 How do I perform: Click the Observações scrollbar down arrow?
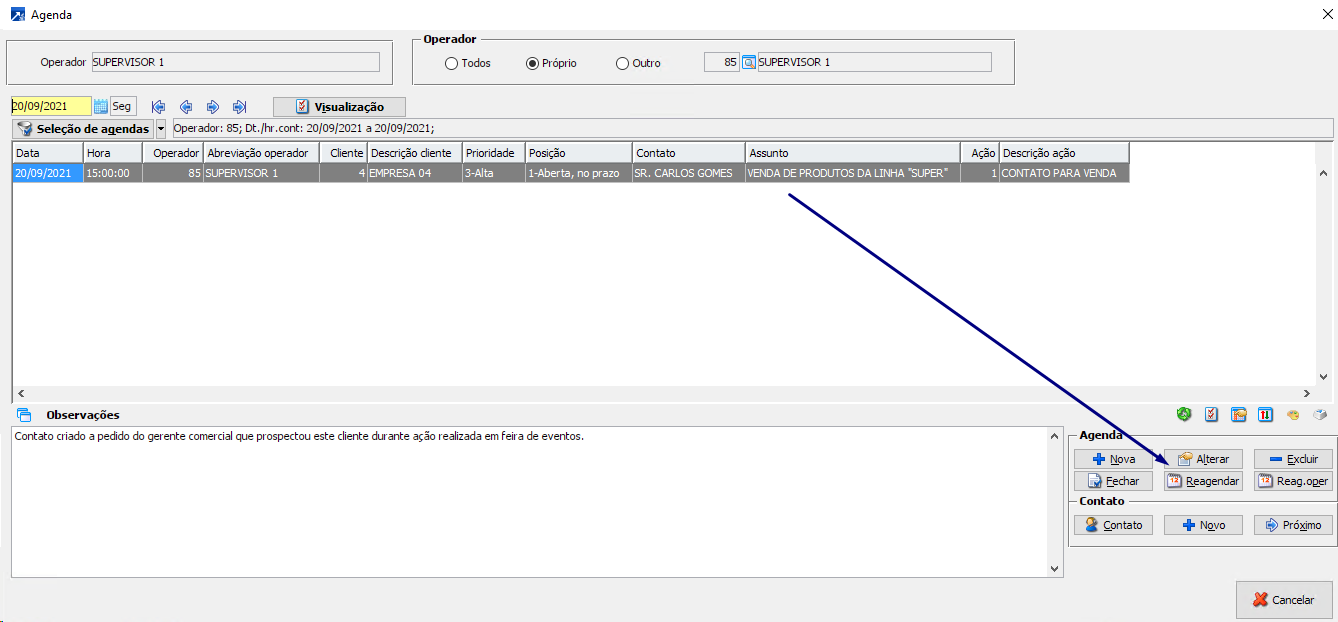point(1055,568)
